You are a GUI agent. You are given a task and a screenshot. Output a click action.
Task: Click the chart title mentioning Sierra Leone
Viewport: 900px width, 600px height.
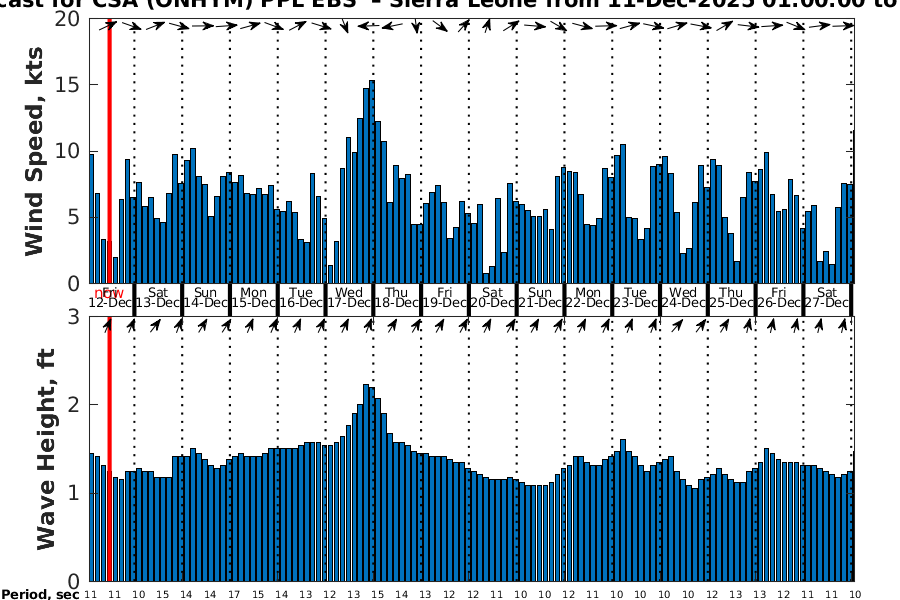[450, 5]
